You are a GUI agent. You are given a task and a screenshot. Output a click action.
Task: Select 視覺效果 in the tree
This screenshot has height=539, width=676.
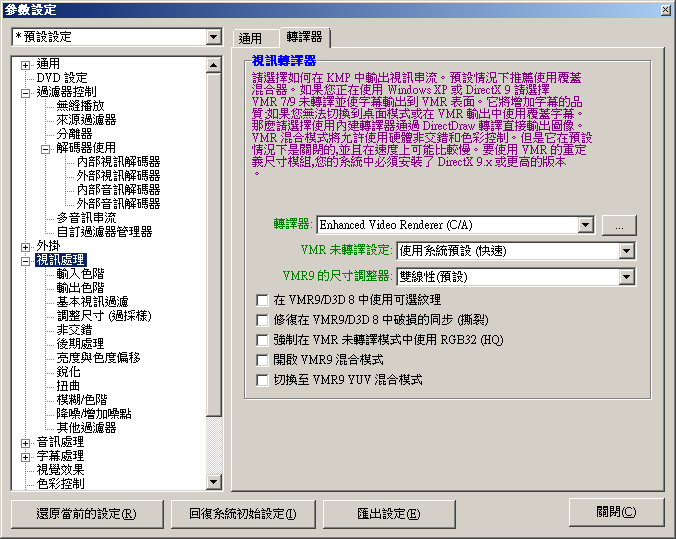point(60,470)
